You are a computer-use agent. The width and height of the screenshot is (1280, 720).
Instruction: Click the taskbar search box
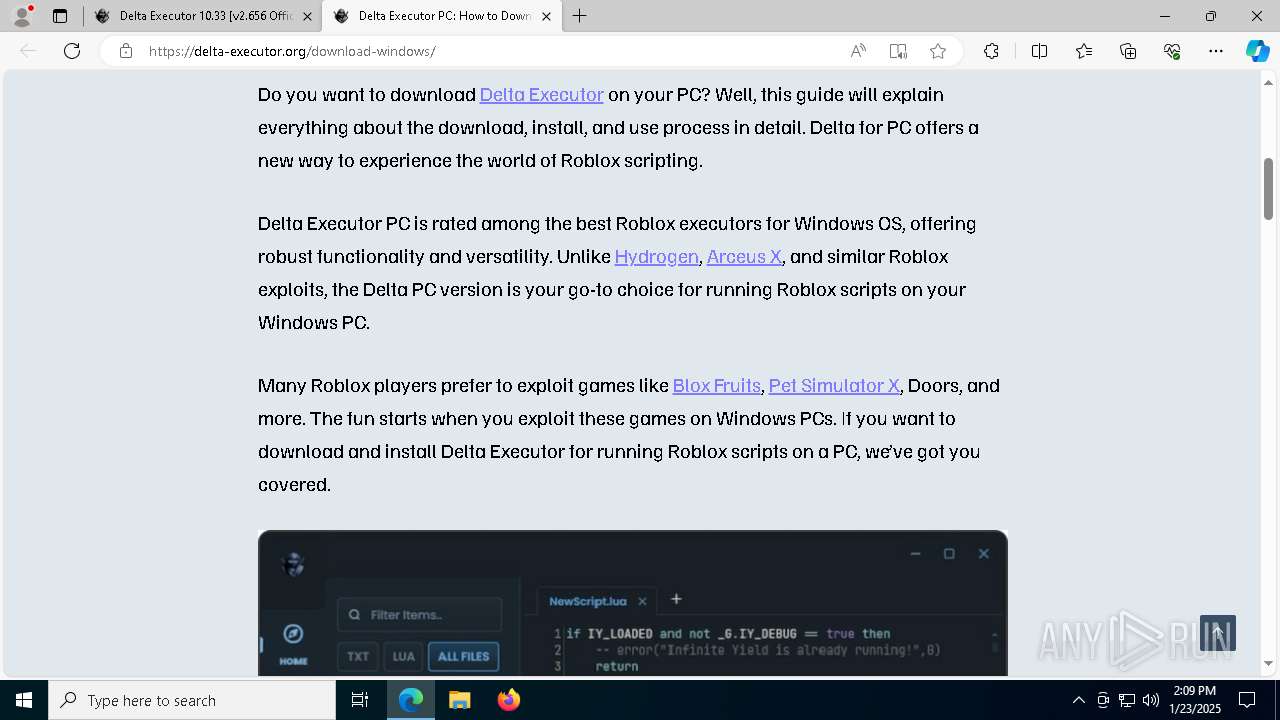pyautogui.click(x=192, y=700)
